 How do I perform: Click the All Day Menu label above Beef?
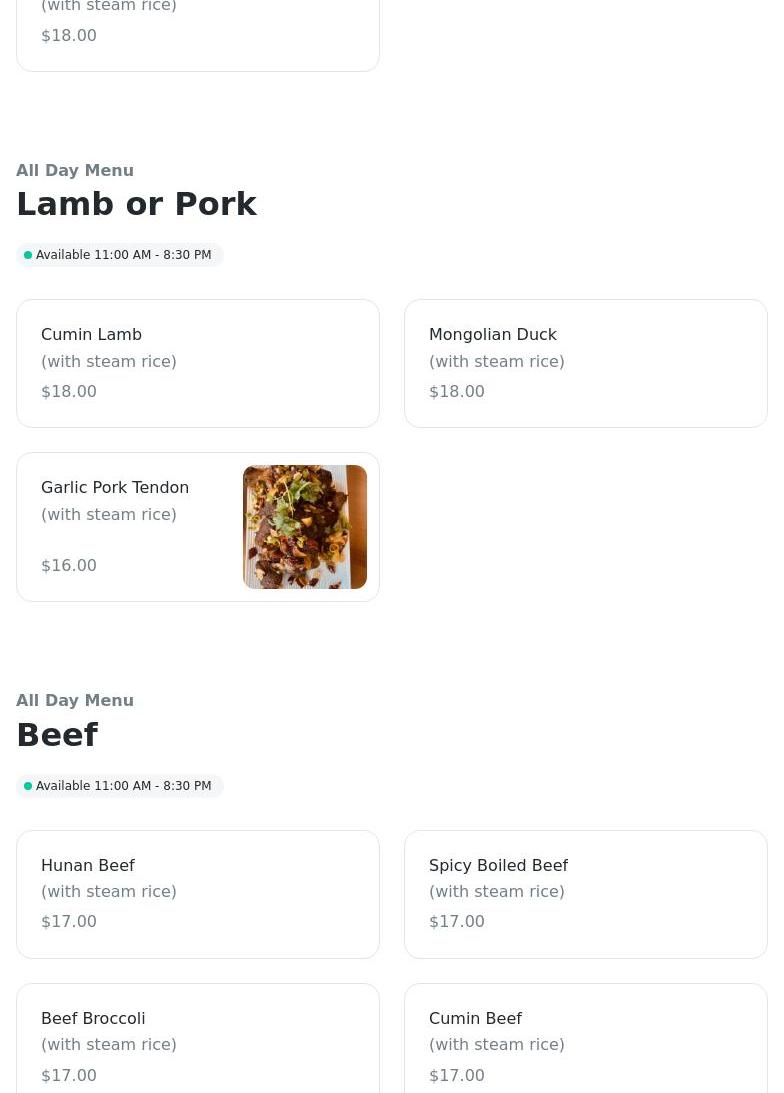(75, 701)
